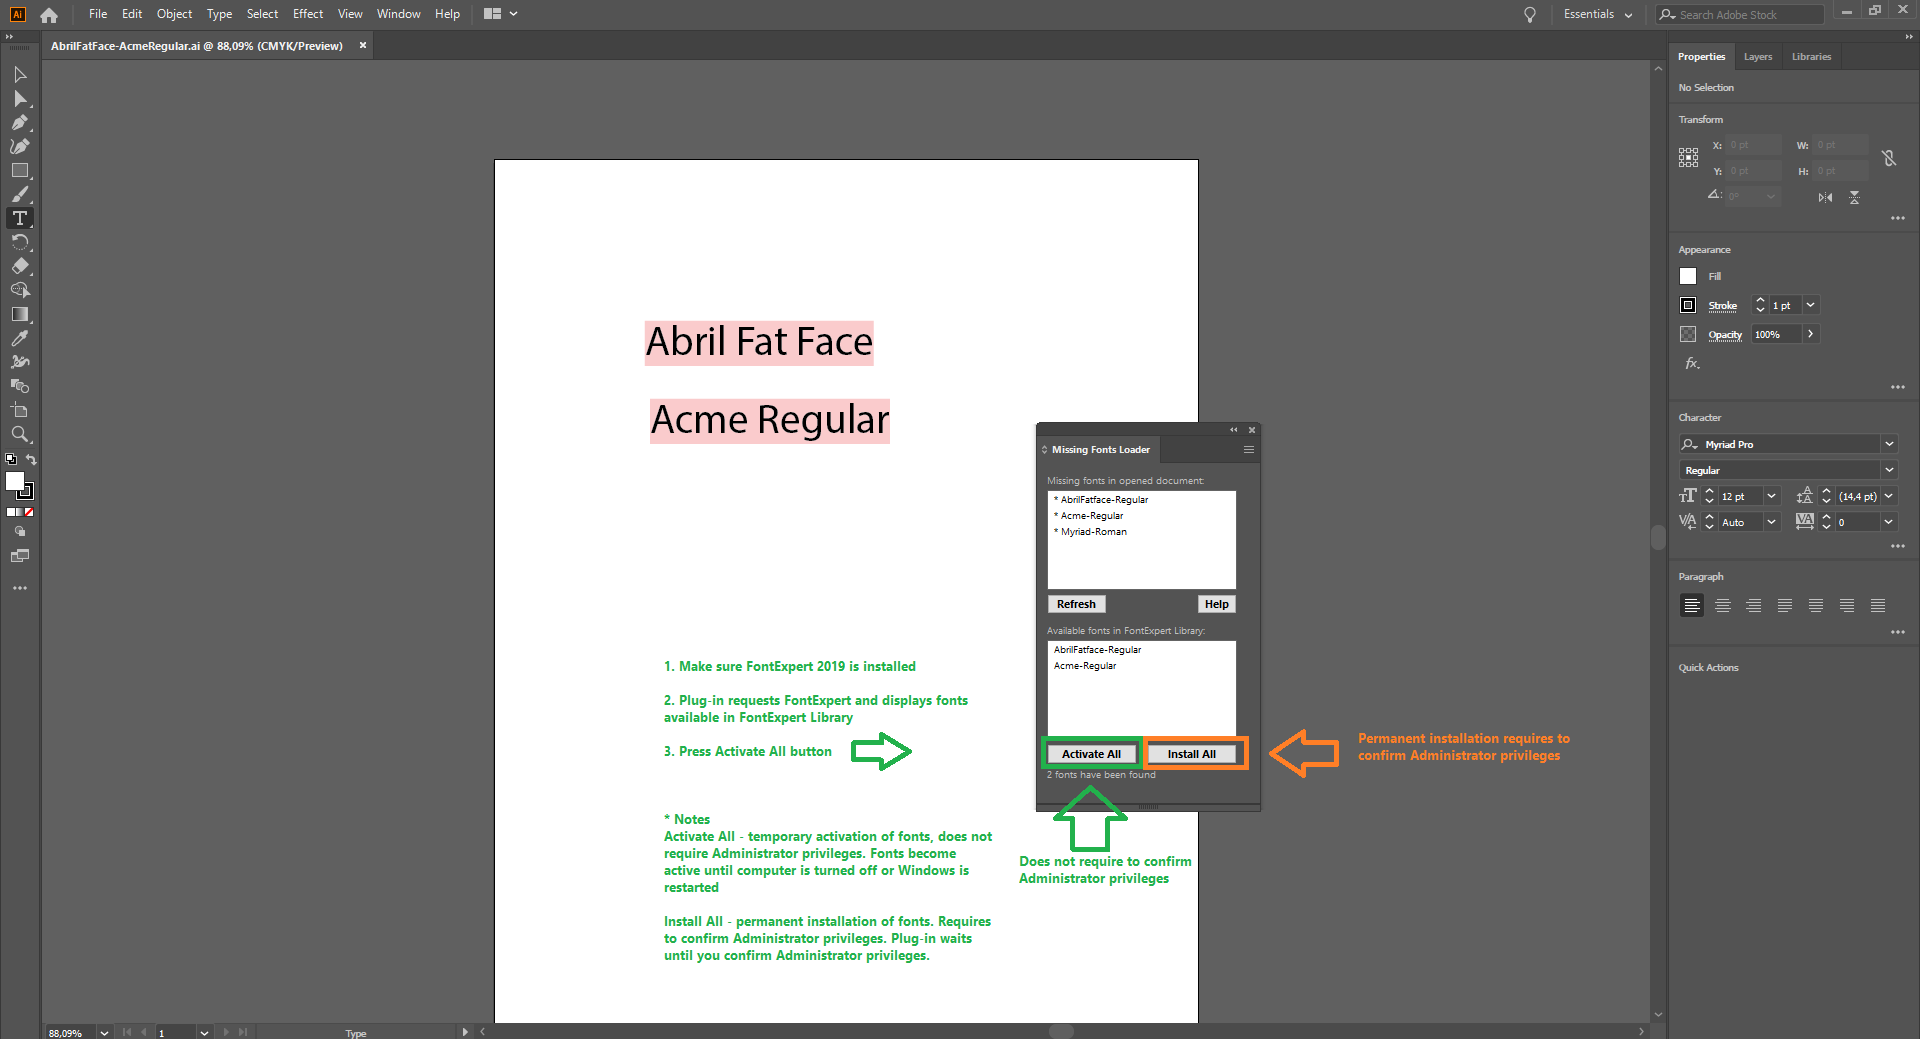Select the Zoom tool
The image size is (1920, 1039).
(x=19, y=434)
